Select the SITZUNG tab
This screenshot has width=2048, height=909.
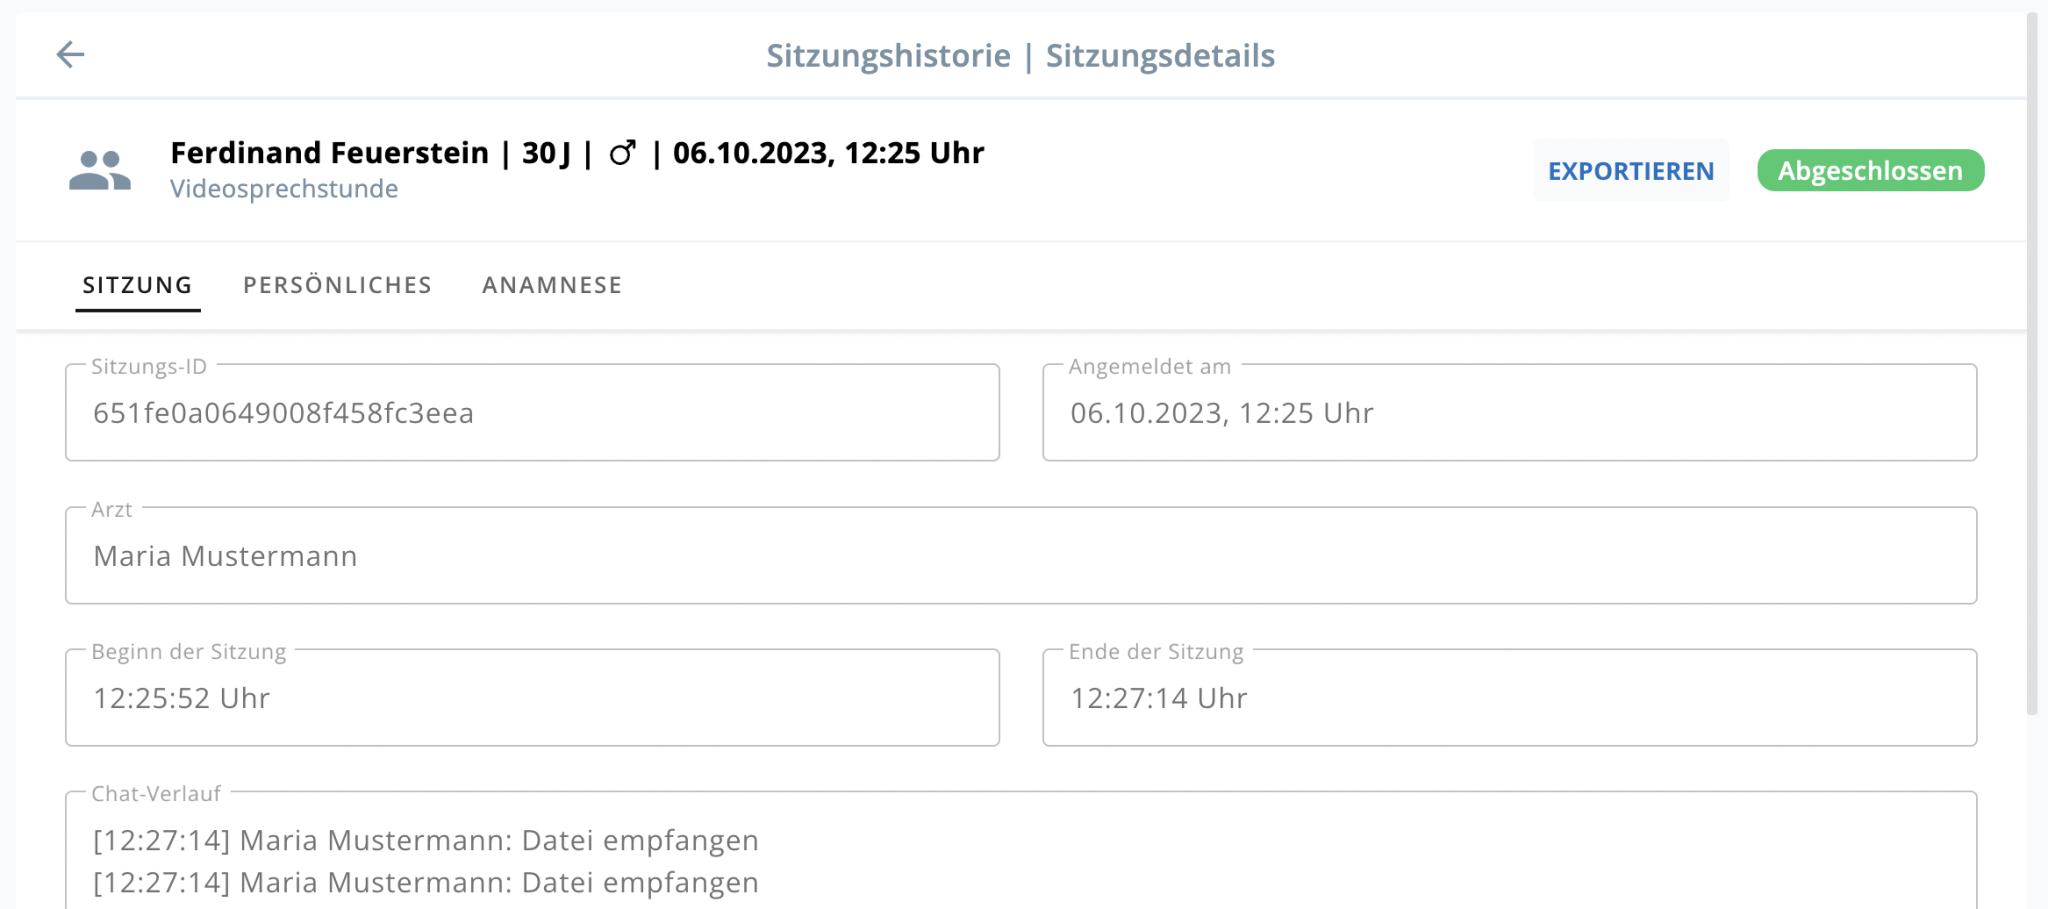pyautogui.click(x=137, y=285)
